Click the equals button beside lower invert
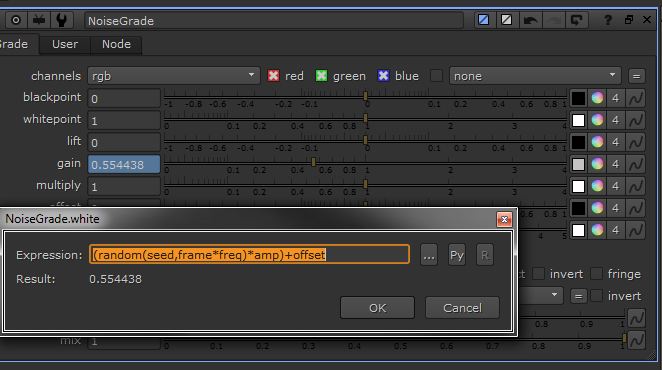662x370 pixels. point(578,297)
